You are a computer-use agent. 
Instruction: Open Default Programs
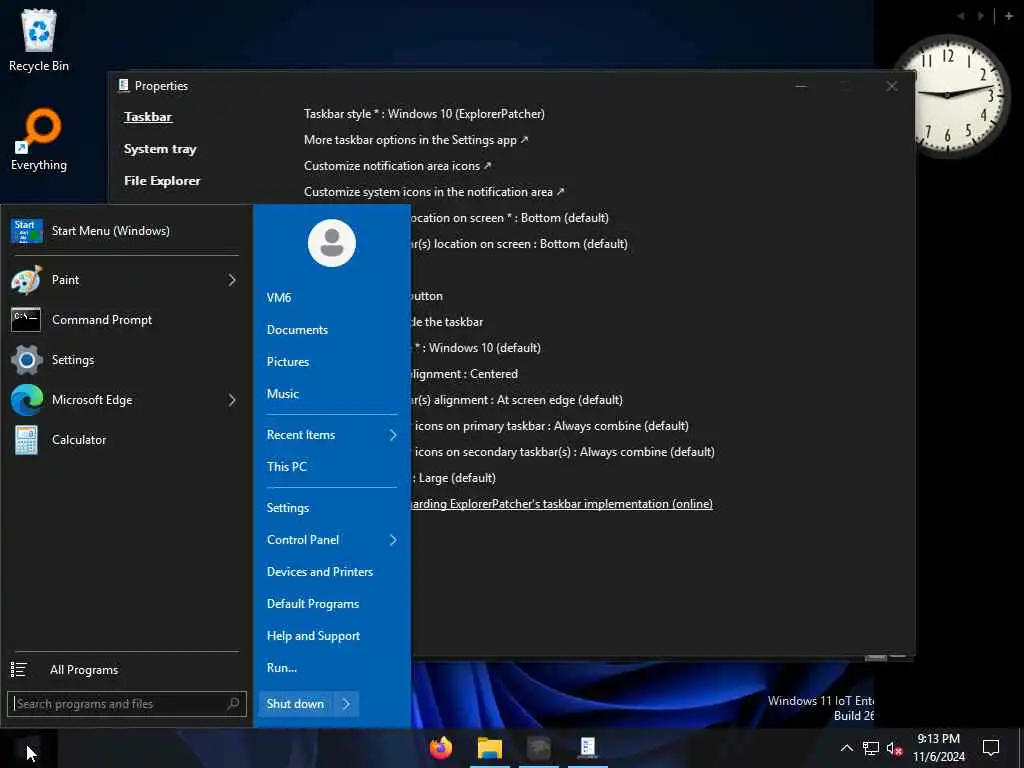(x=313, y=603)
